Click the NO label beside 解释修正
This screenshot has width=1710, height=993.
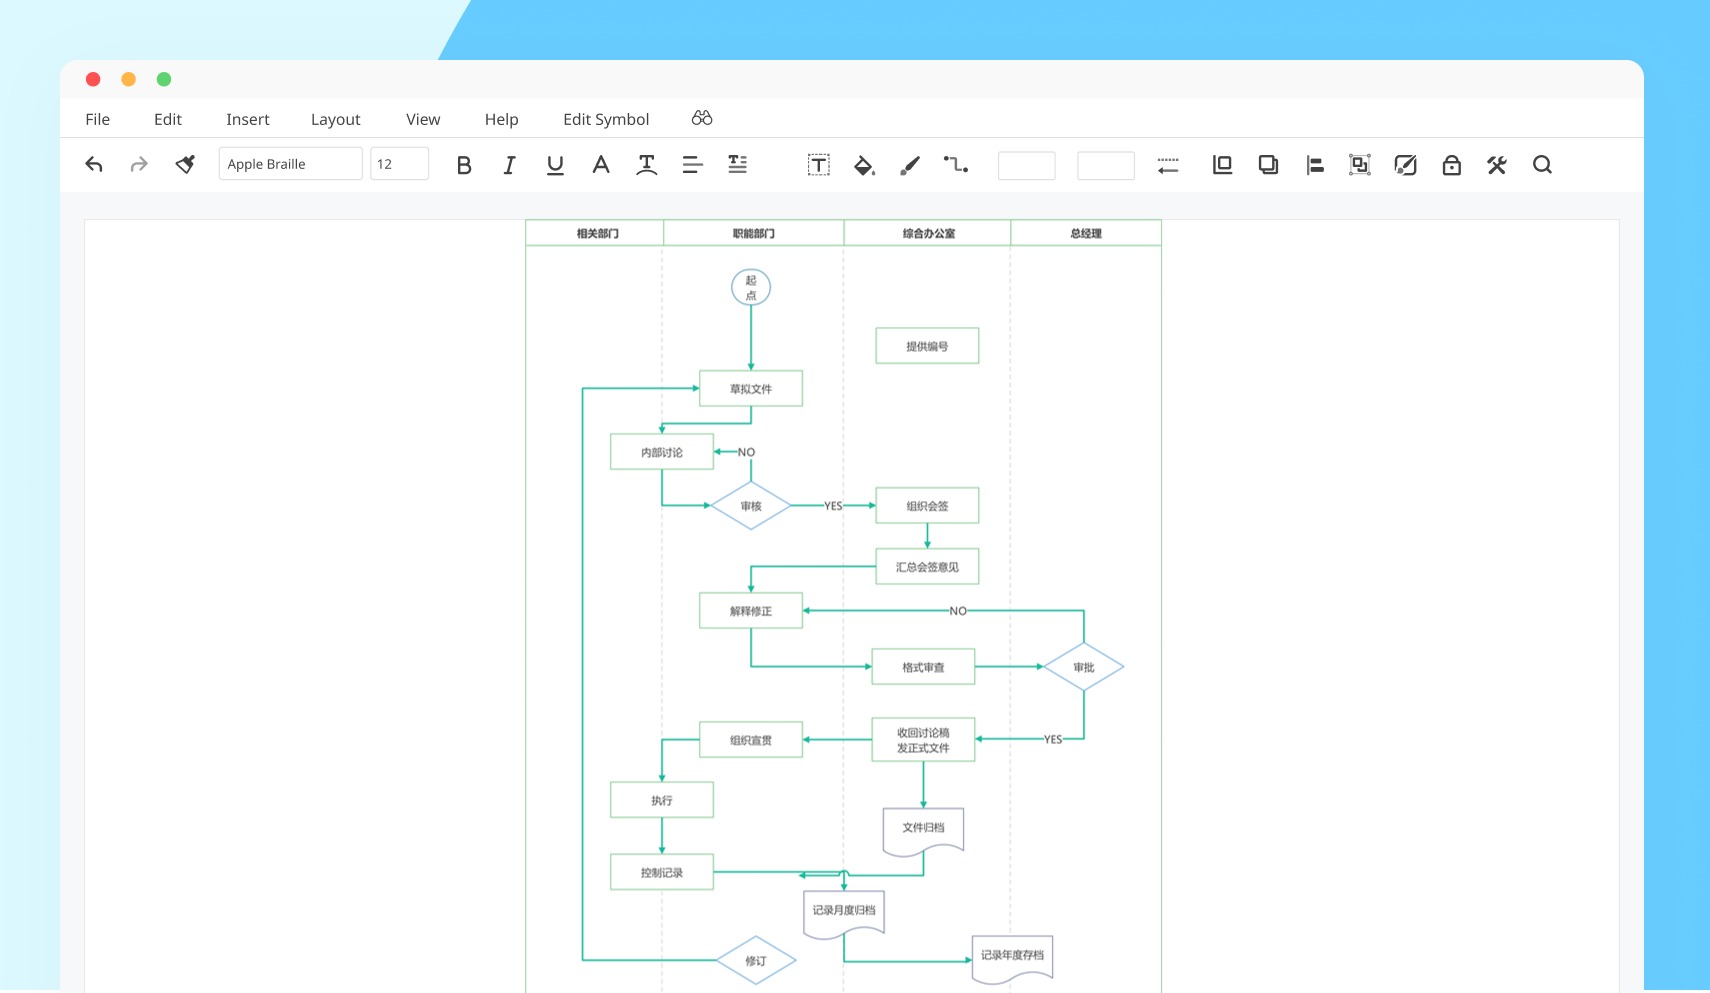(x=958, y=611)
